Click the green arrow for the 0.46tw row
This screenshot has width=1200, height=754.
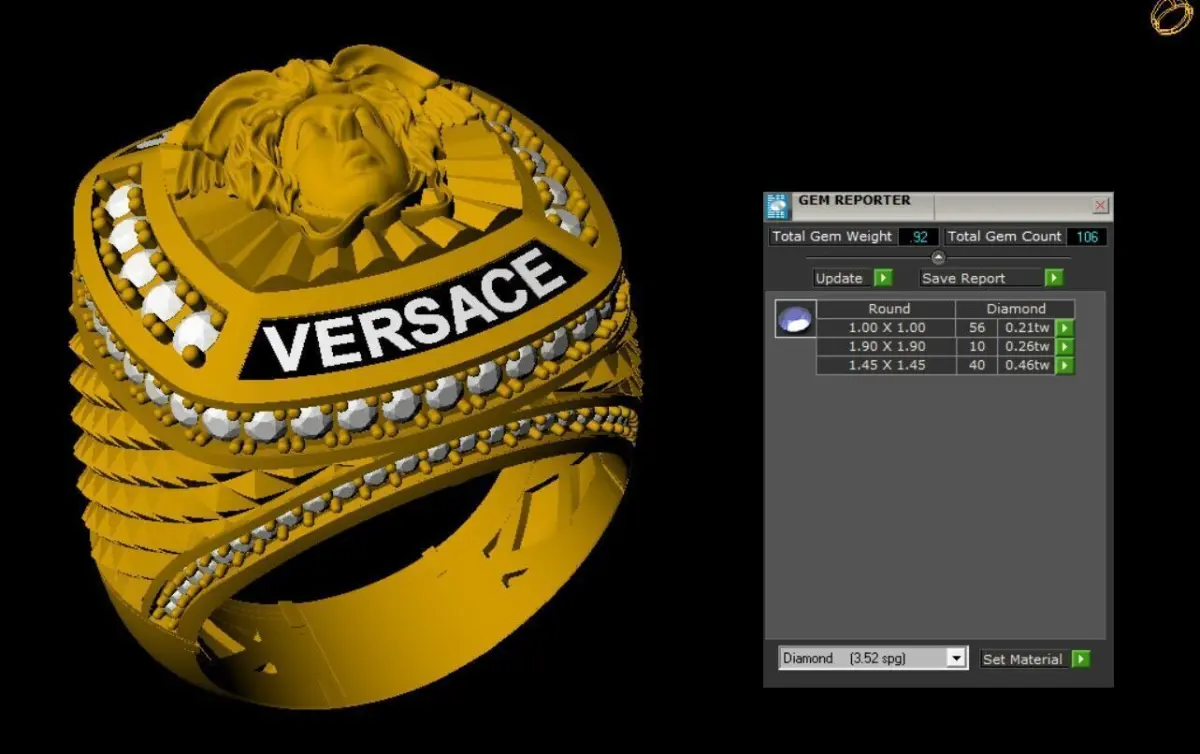pos(1064,366)
